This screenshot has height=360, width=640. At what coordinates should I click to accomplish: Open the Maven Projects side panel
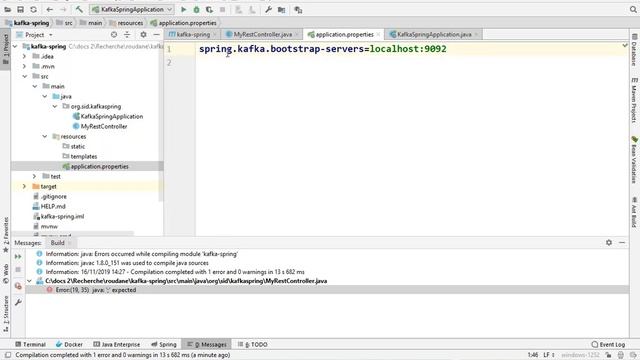[x=634, y=100]
